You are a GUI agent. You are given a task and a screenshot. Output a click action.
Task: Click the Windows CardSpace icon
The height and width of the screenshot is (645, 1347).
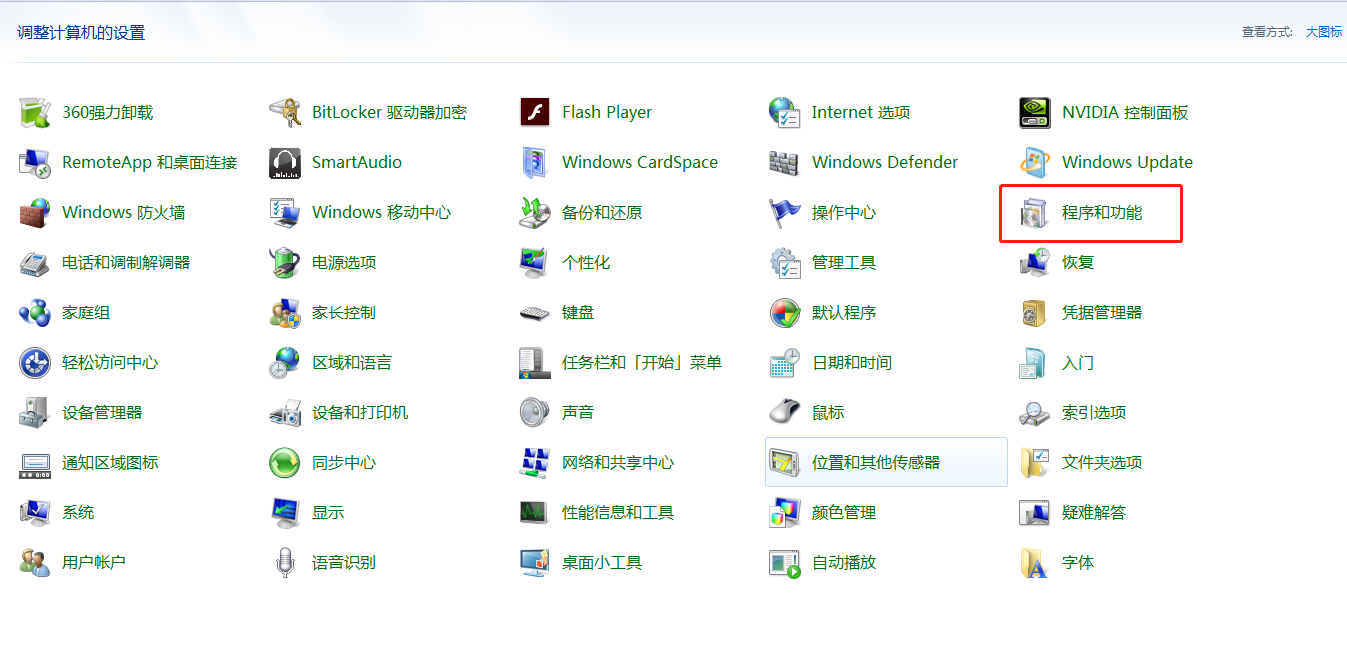(x=535, y=163)
